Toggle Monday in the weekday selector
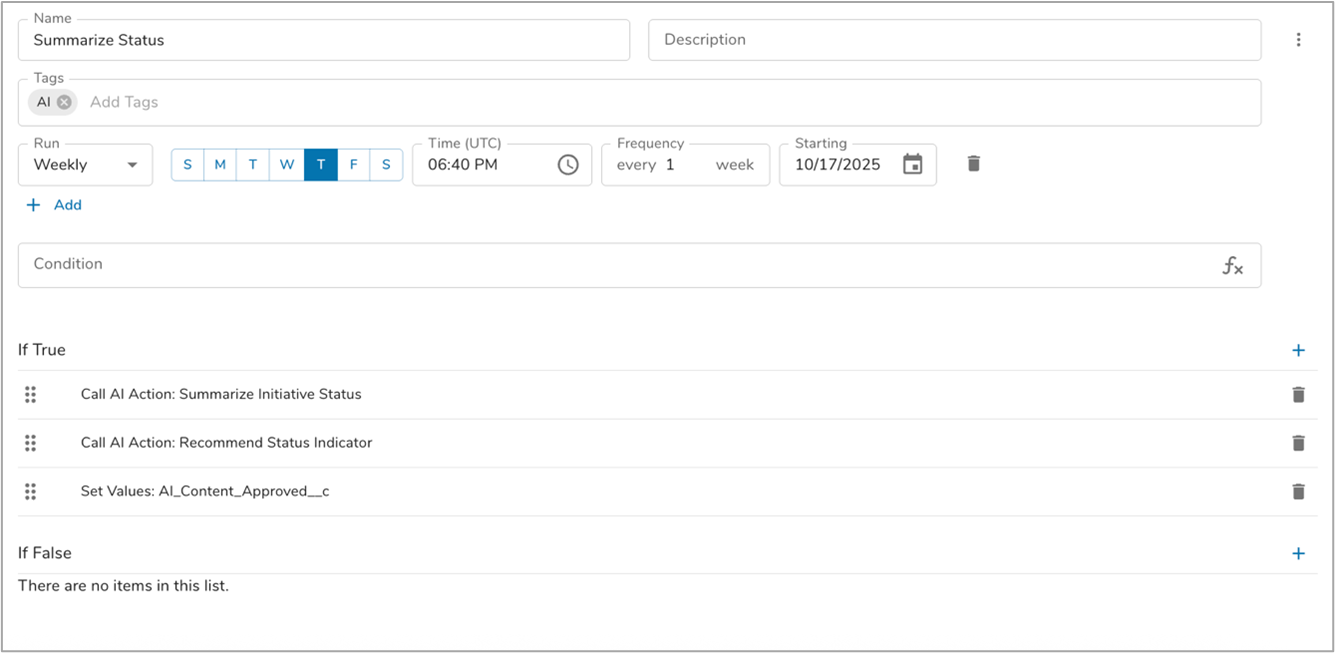 click(x=220, y=165)
